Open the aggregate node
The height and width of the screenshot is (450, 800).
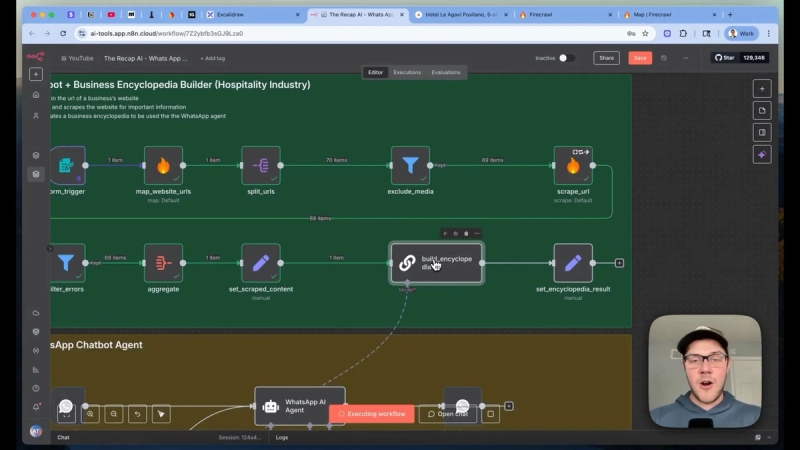(x=163, y=263)
